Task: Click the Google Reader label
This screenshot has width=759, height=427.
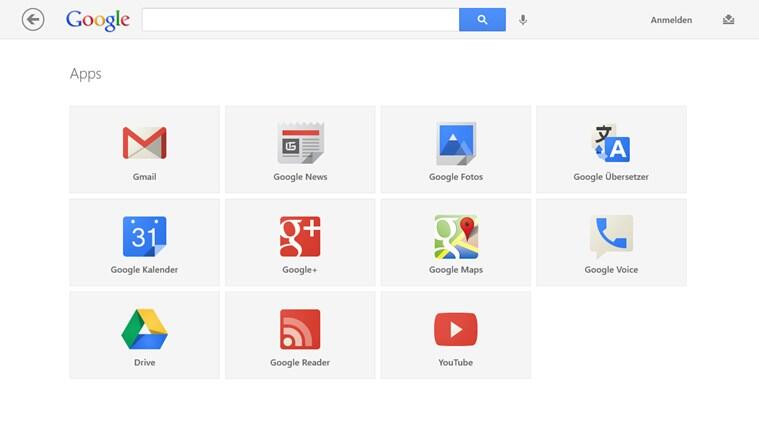Action: (x=300, y=362)
